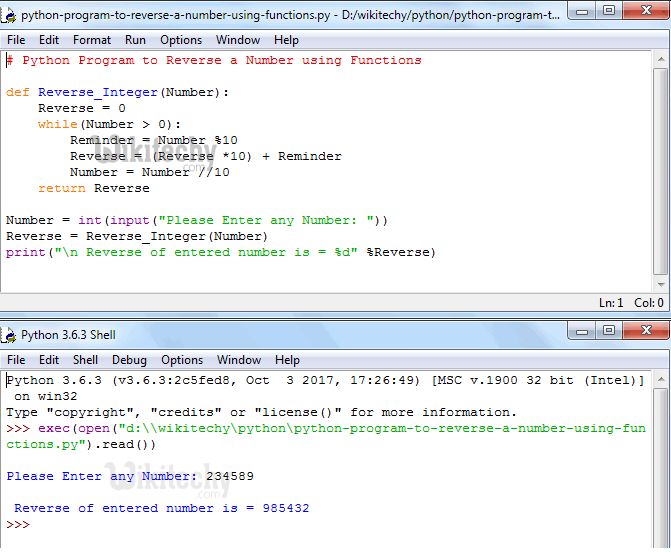Maximize the Python Shell window
Viewport: 671px width, 560px height.
tap(609, 331)
